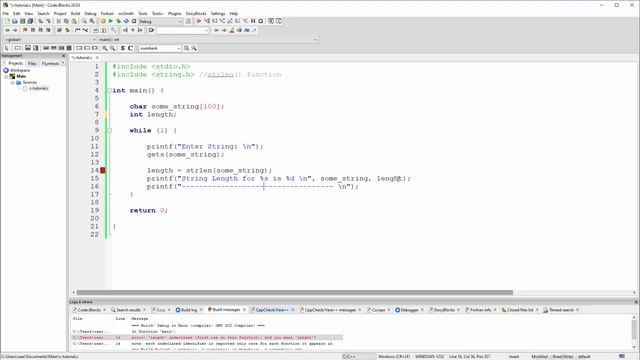The image size is (640, 360).
Task: Click the Jump back green arrow icon
Action: click(7, 30)
